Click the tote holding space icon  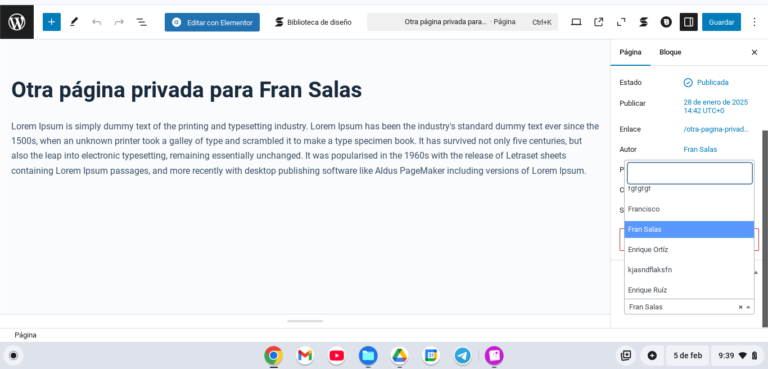pyautogui.click(x=625, y=356)
